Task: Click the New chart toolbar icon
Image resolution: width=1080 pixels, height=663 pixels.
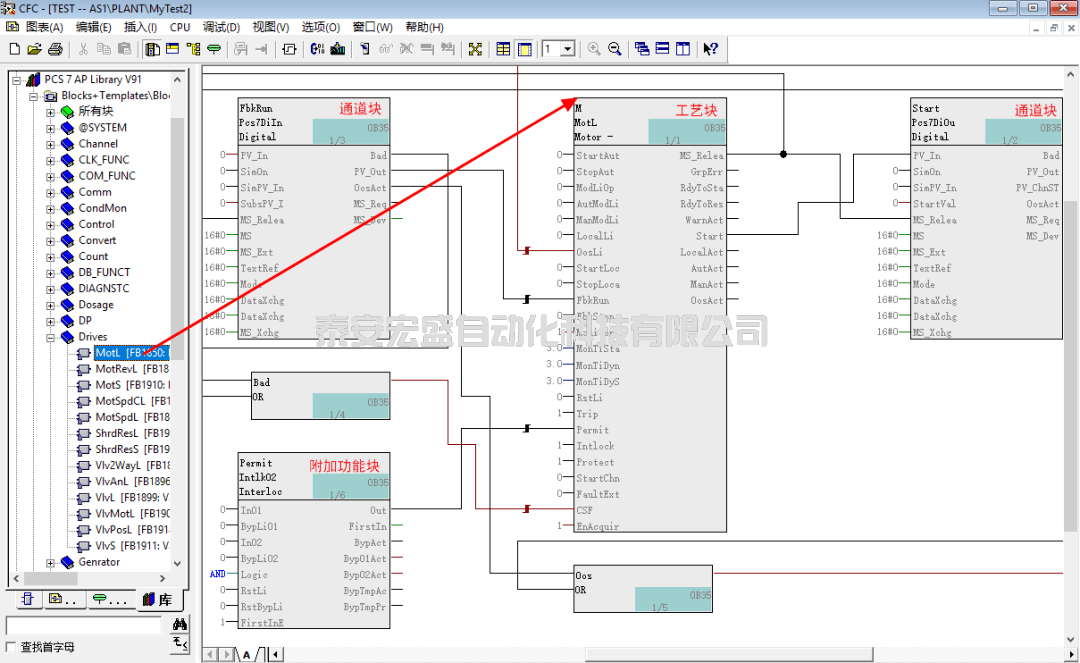Action: tap(14, 49)
